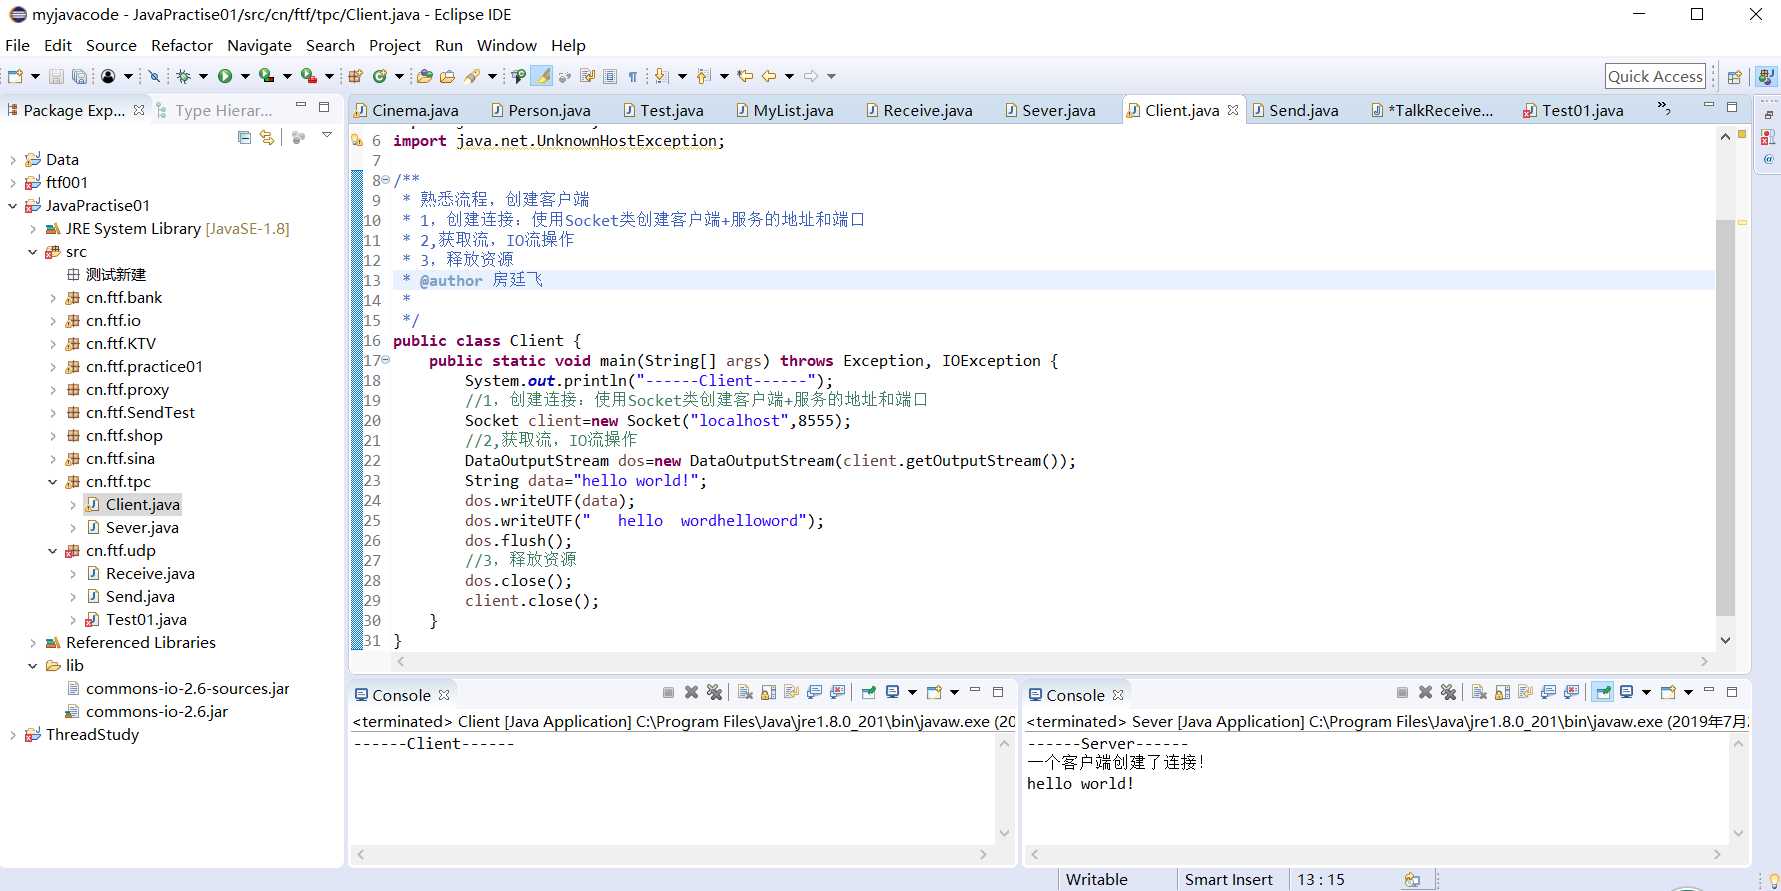Clear the Client console output

pyautogui.click(x=744, y=692)
